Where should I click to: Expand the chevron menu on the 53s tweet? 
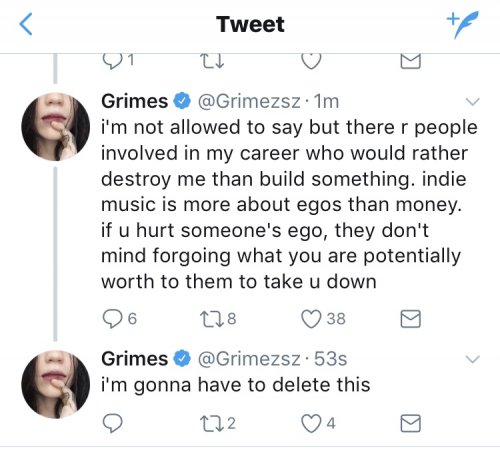point(473,359)
